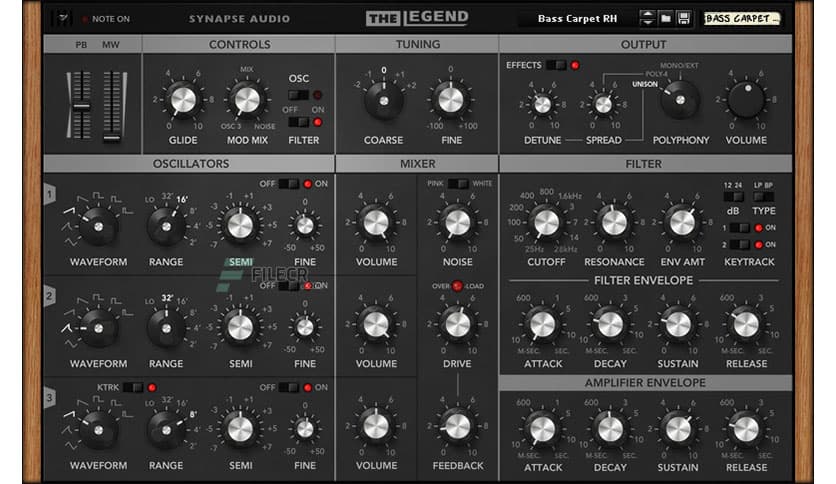
Task: Toggle KEYTRACK switch 1
Action: pos(739,228)
